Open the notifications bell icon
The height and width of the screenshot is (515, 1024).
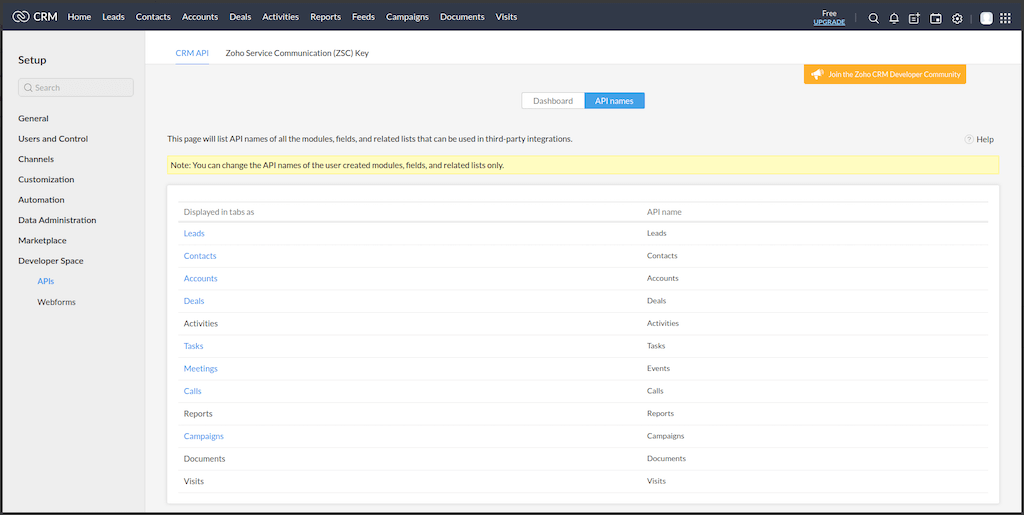click(x=894, y=18)
